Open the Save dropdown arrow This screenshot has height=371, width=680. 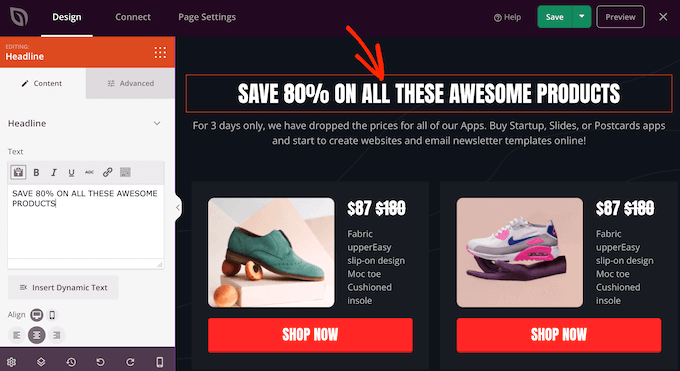[582, 17]
